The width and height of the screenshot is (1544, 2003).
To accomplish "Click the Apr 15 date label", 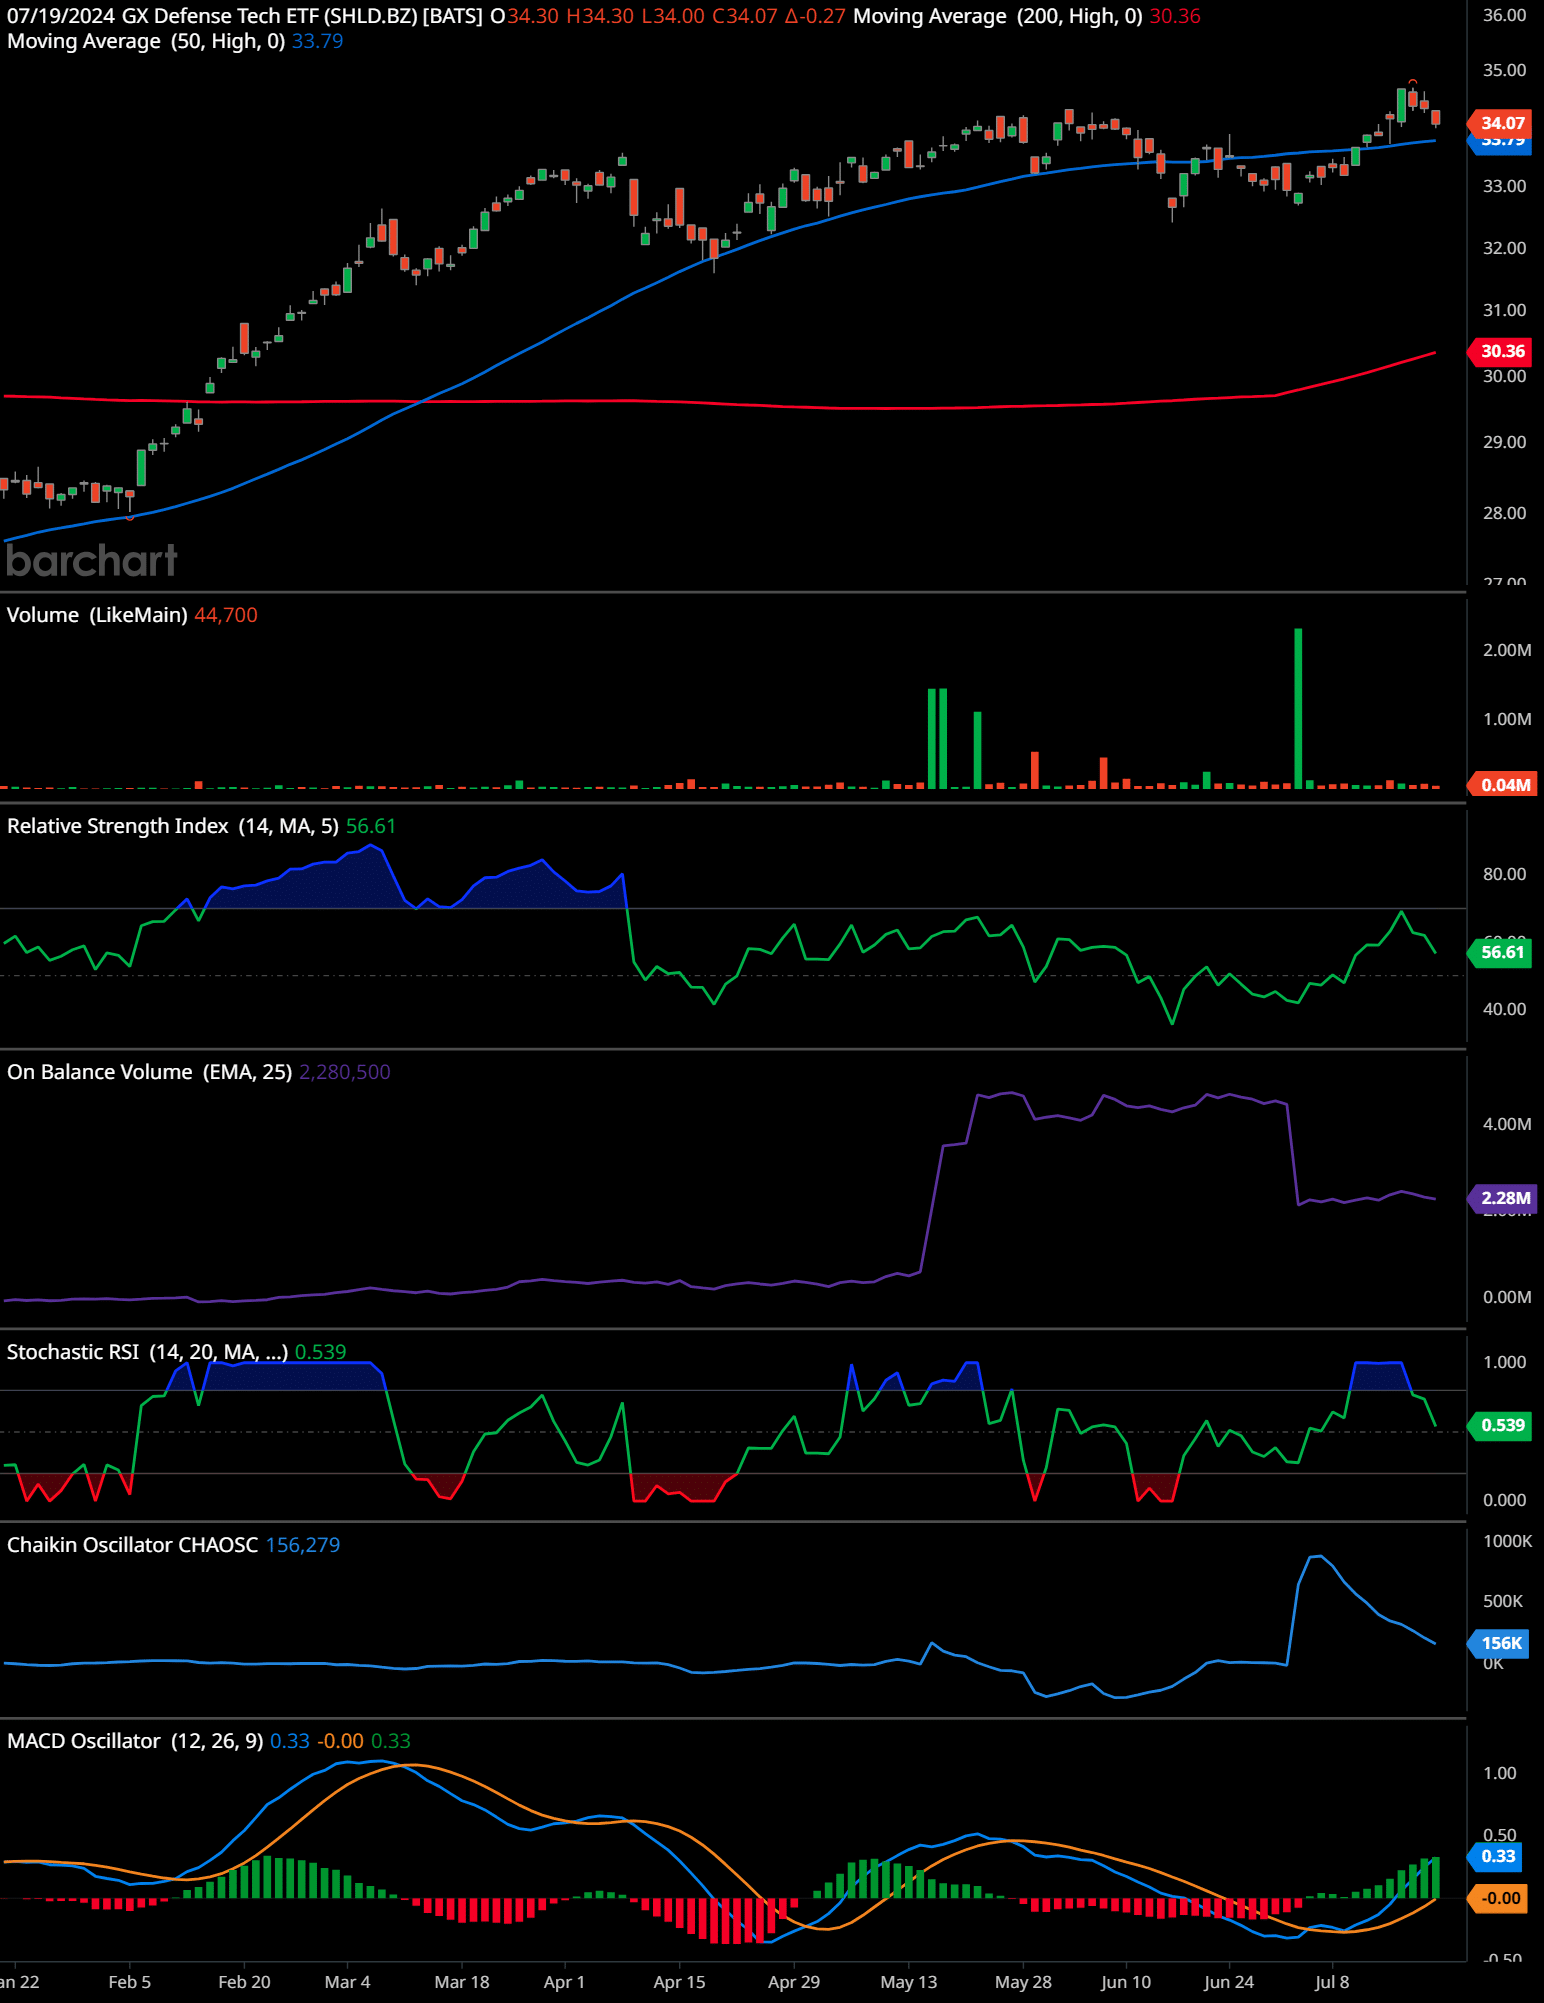I will [679, 1982].
